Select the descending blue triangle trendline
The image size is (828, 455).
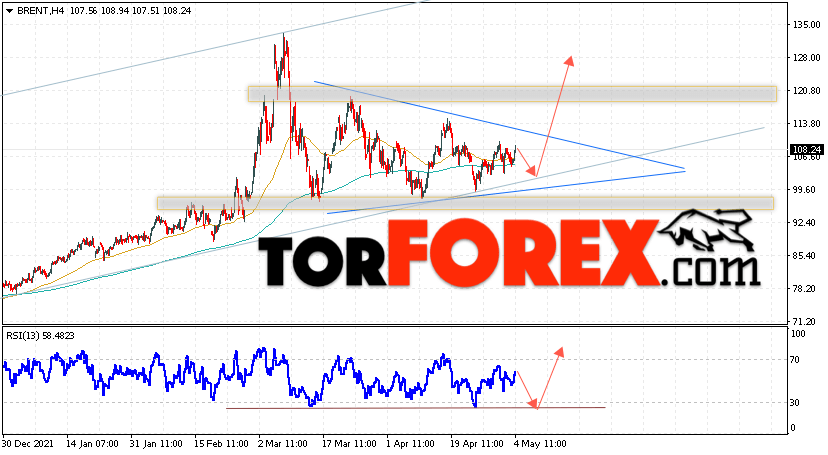pos(499,125)
